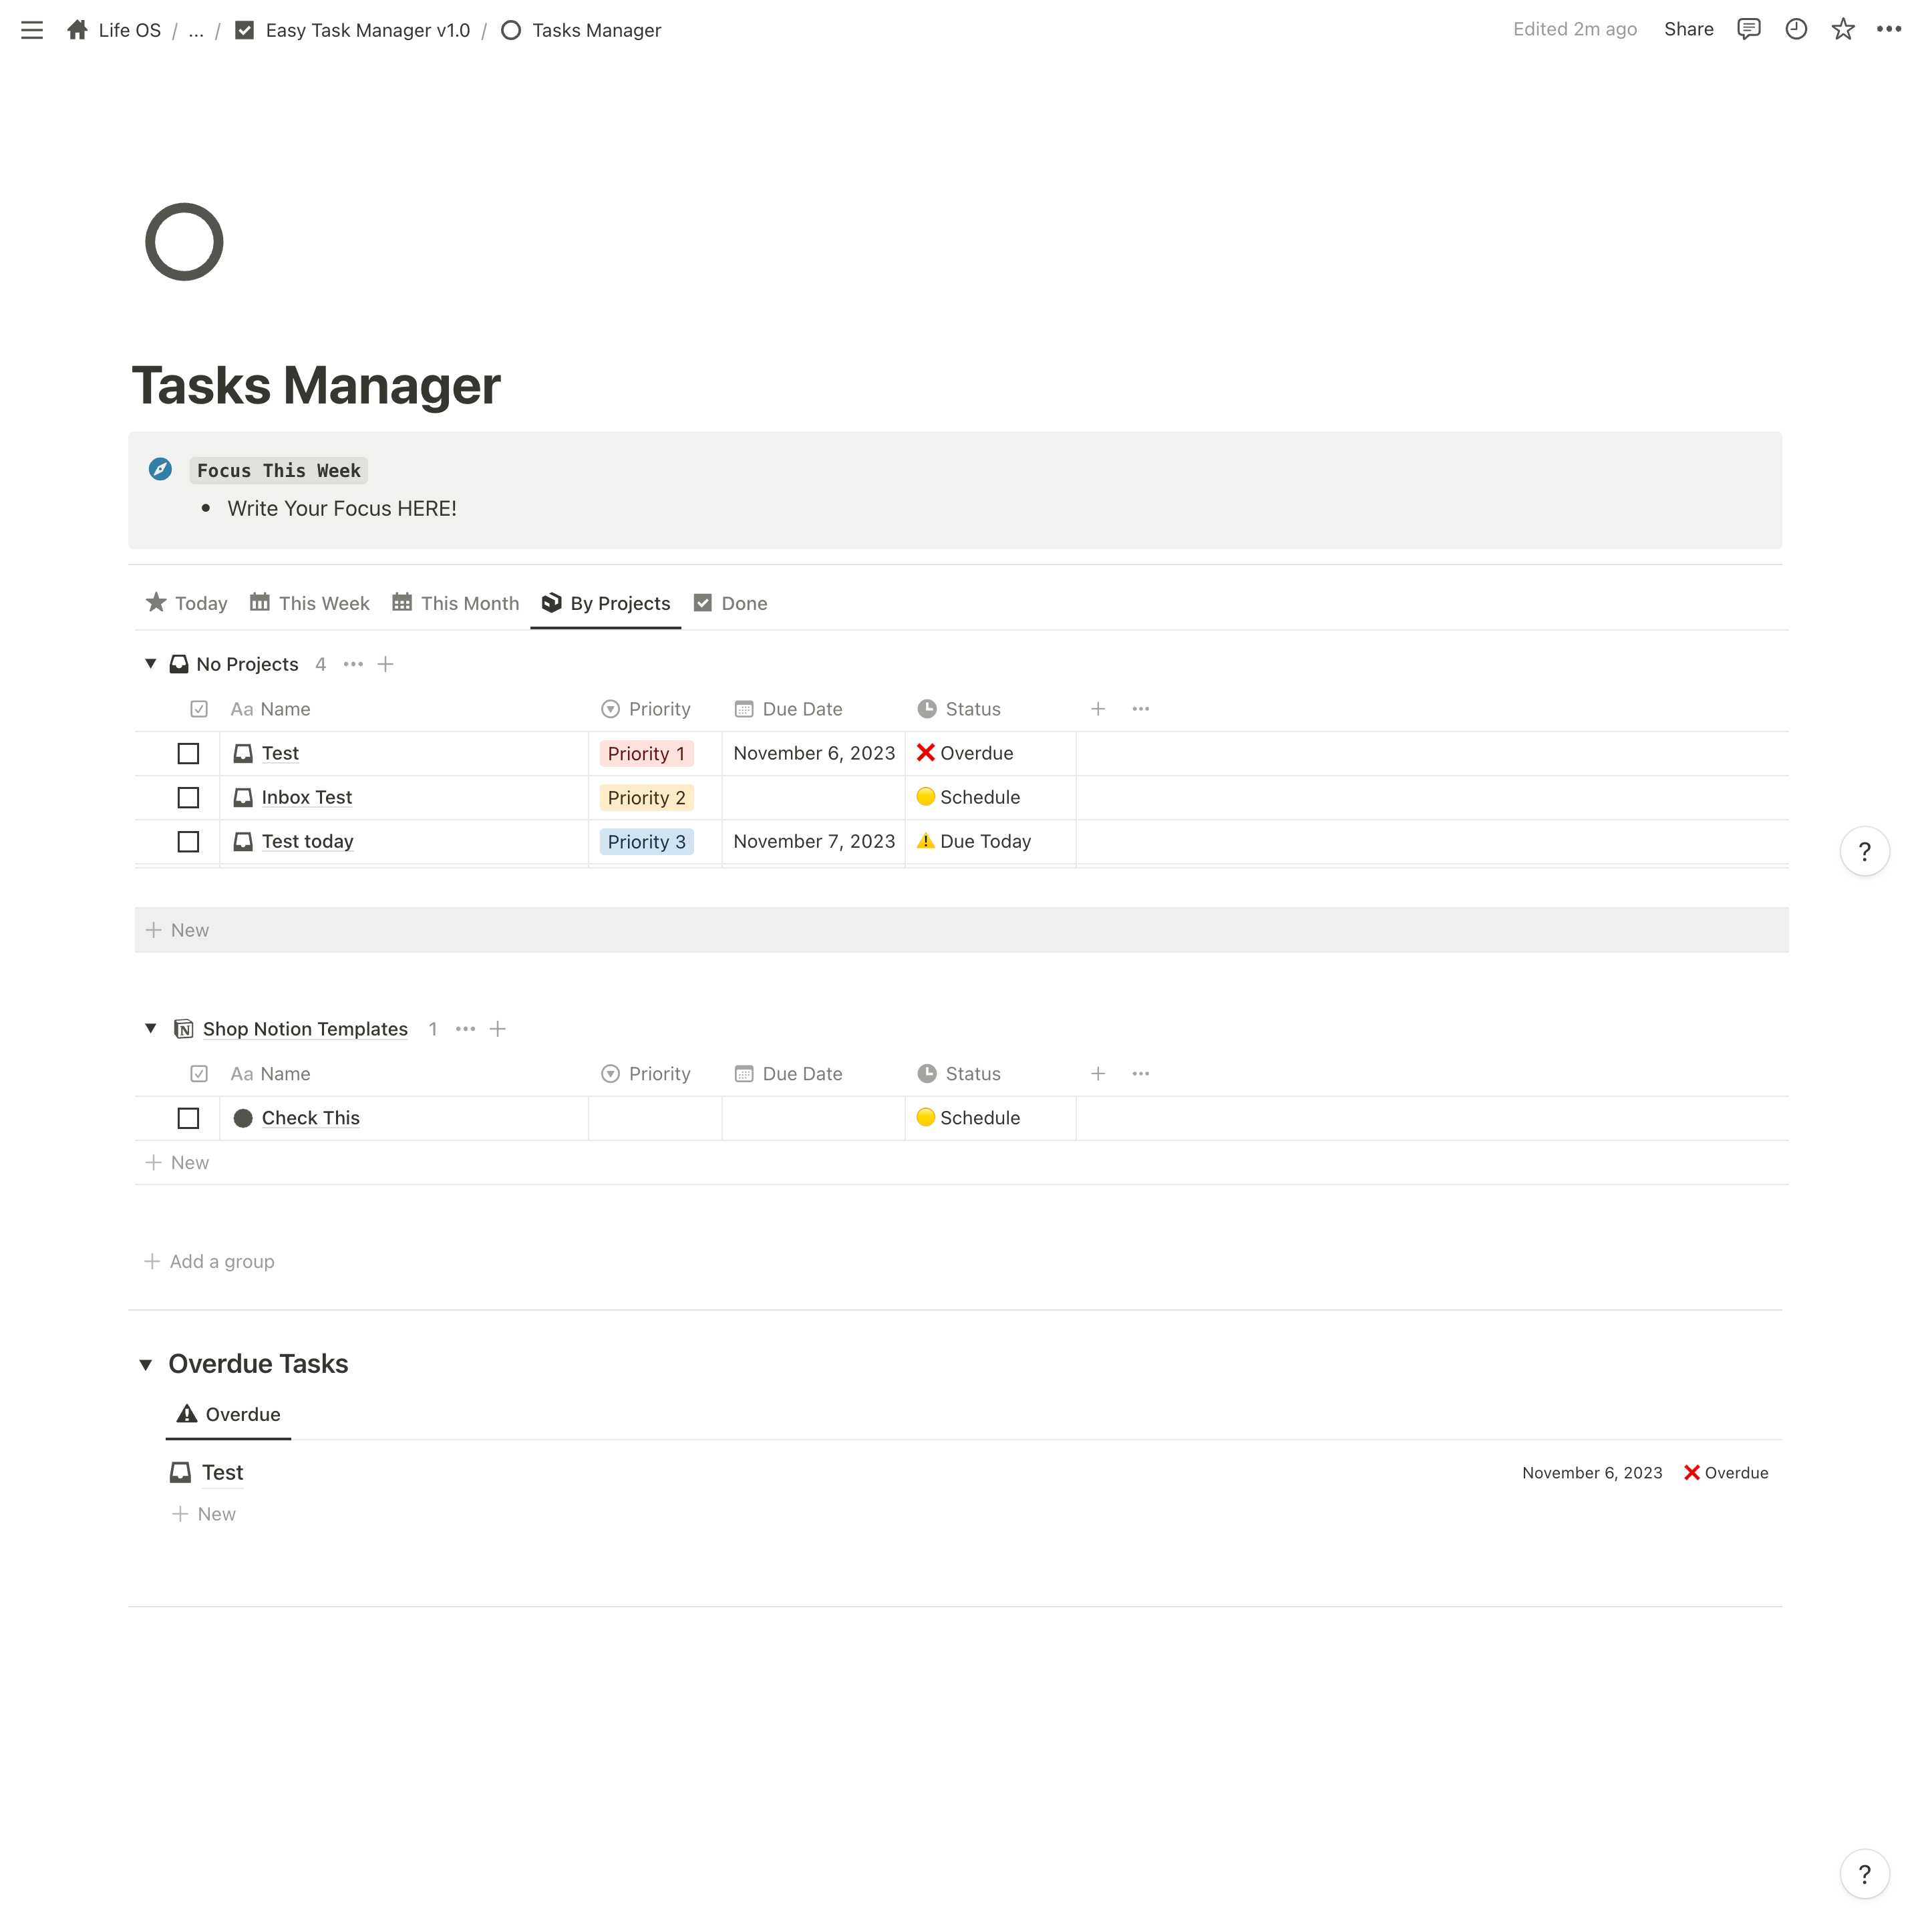Viewport: 1924px width, 1932px height.
Task: Check the checkbox for the Test task
Action: pos(188,753)
